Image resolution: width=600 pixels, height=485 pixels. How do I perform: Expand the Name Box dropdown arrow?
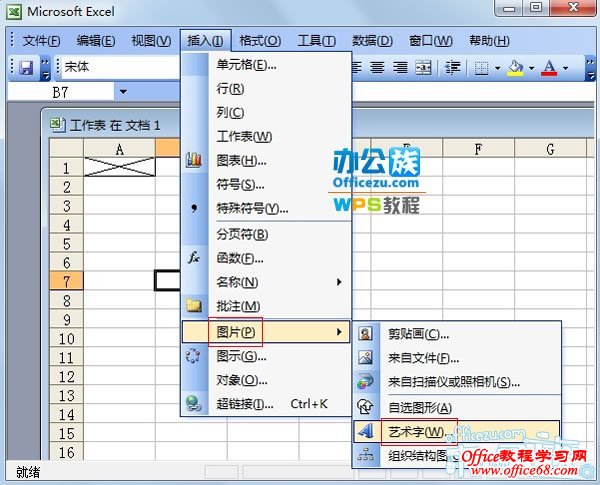coord(123,92)
